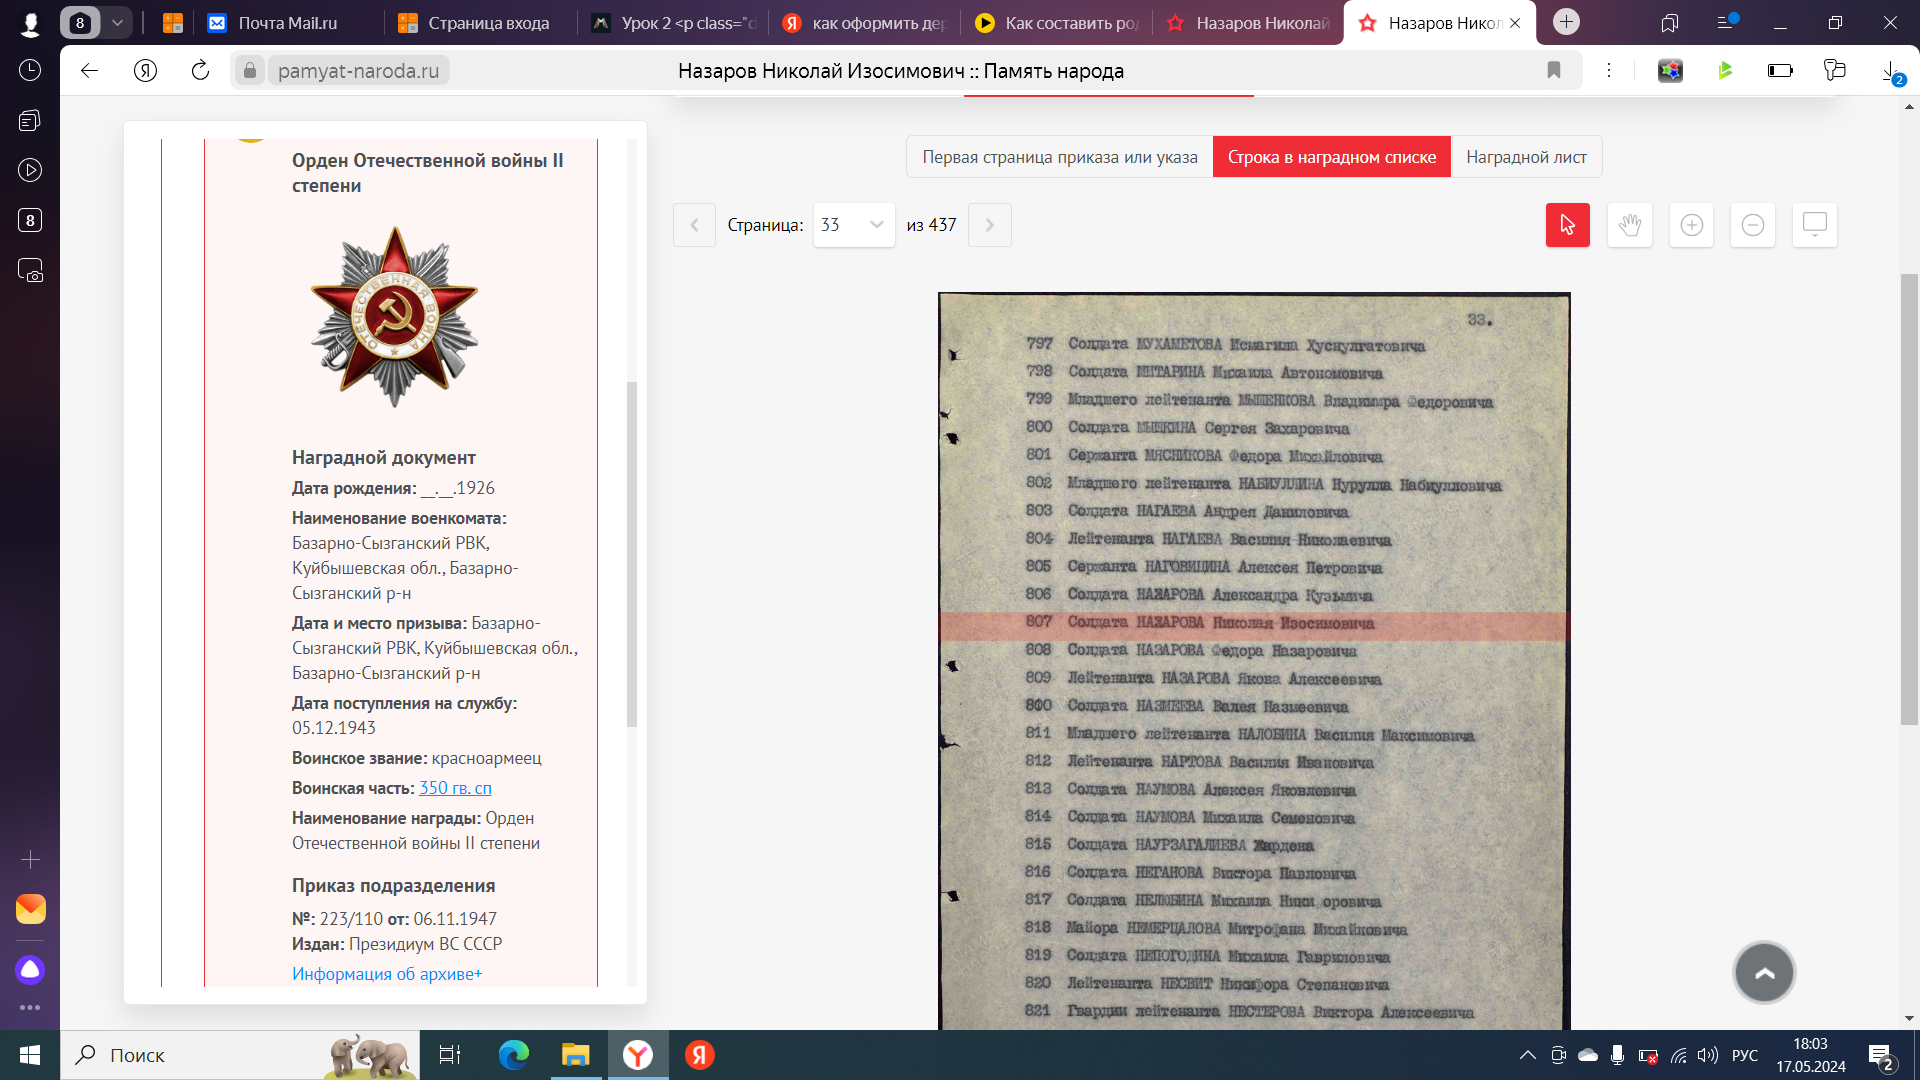Open the 350 гв. сп link
The image size is (1920, 1080).
[455, 788]
